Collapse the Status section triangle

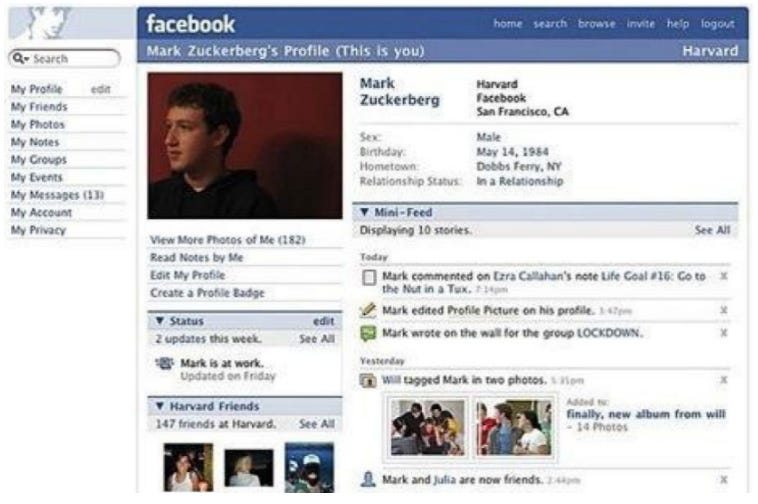point(160,321)
